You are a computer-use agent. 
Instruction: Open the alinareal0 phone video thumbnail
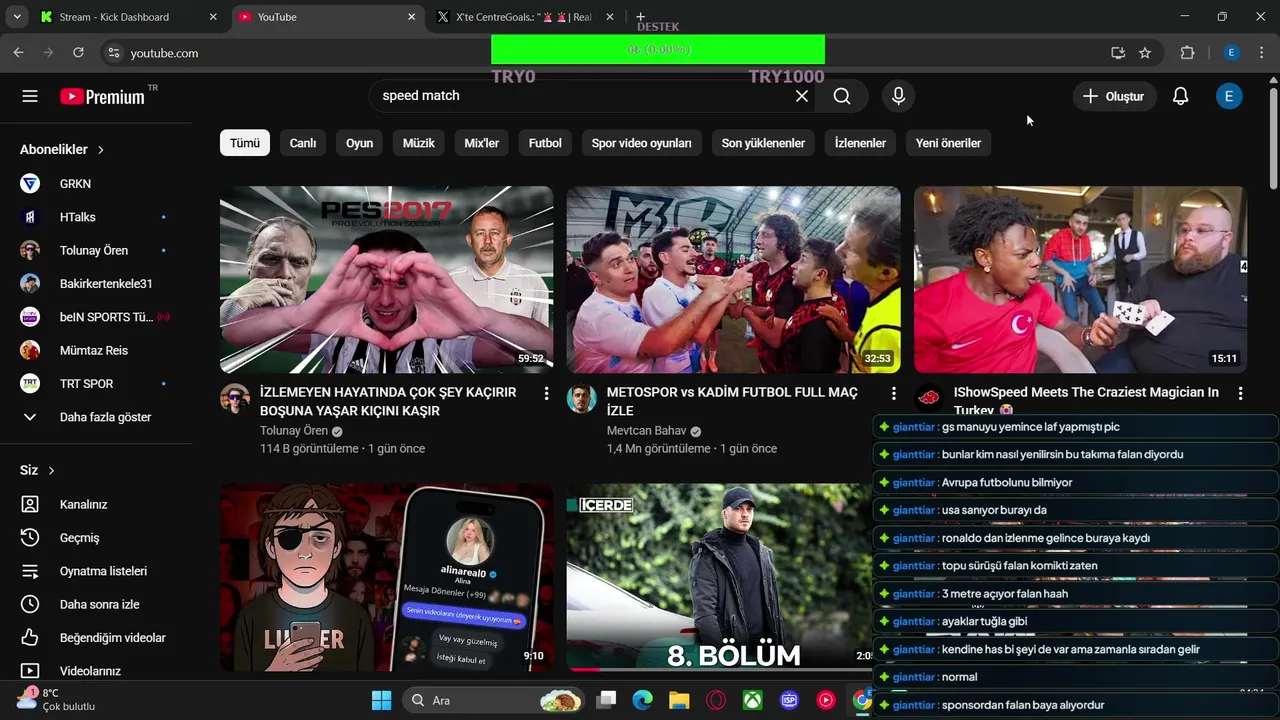click(387, 578)
